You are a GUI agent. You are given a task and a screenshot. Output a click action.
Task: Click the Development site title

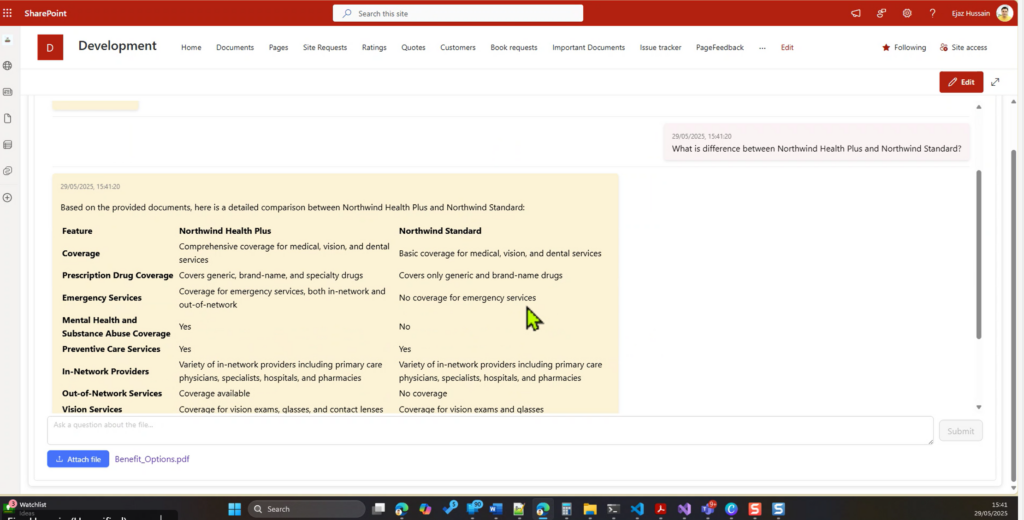click(x=118, y=46)
